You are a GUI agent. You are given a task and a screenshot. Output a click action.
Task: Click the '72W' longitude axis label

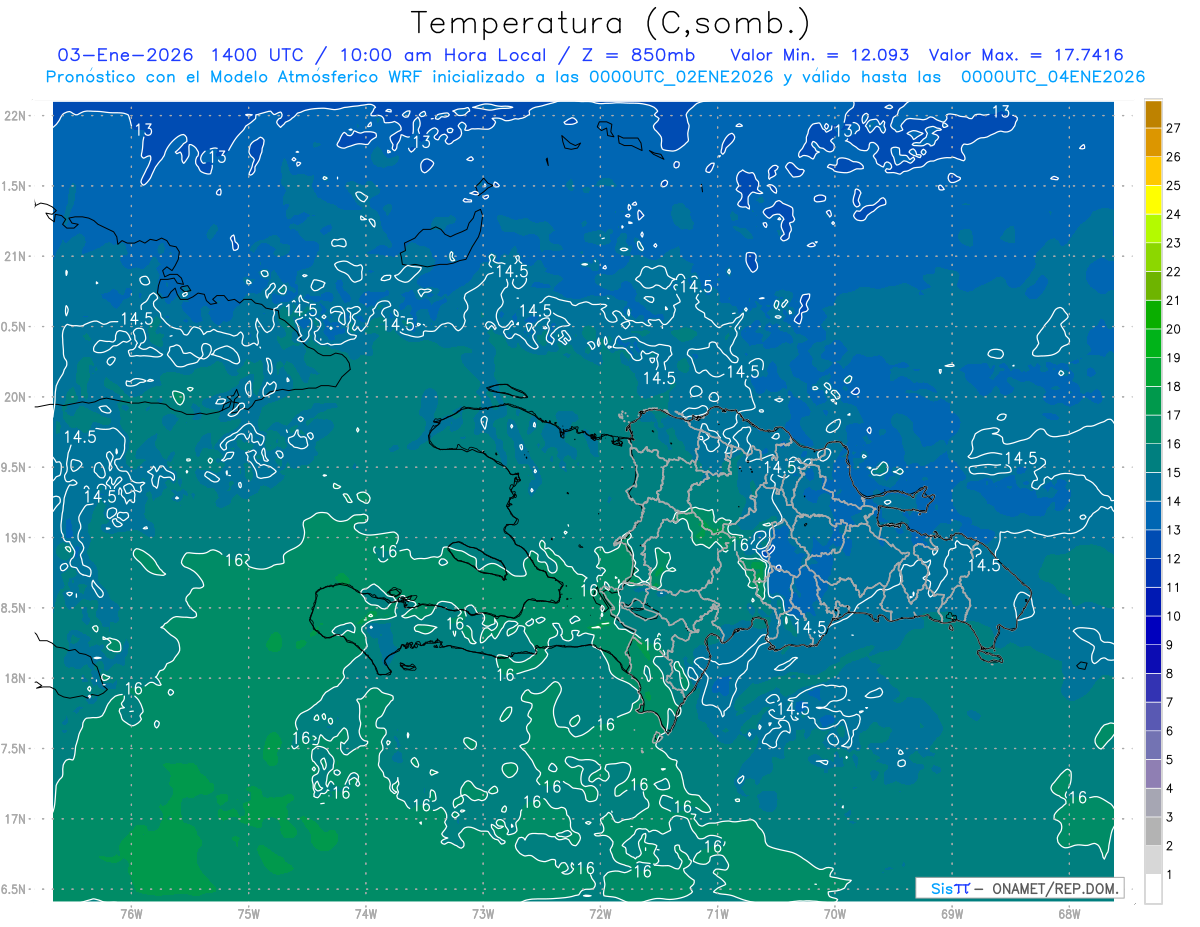(x=600, y=914)
